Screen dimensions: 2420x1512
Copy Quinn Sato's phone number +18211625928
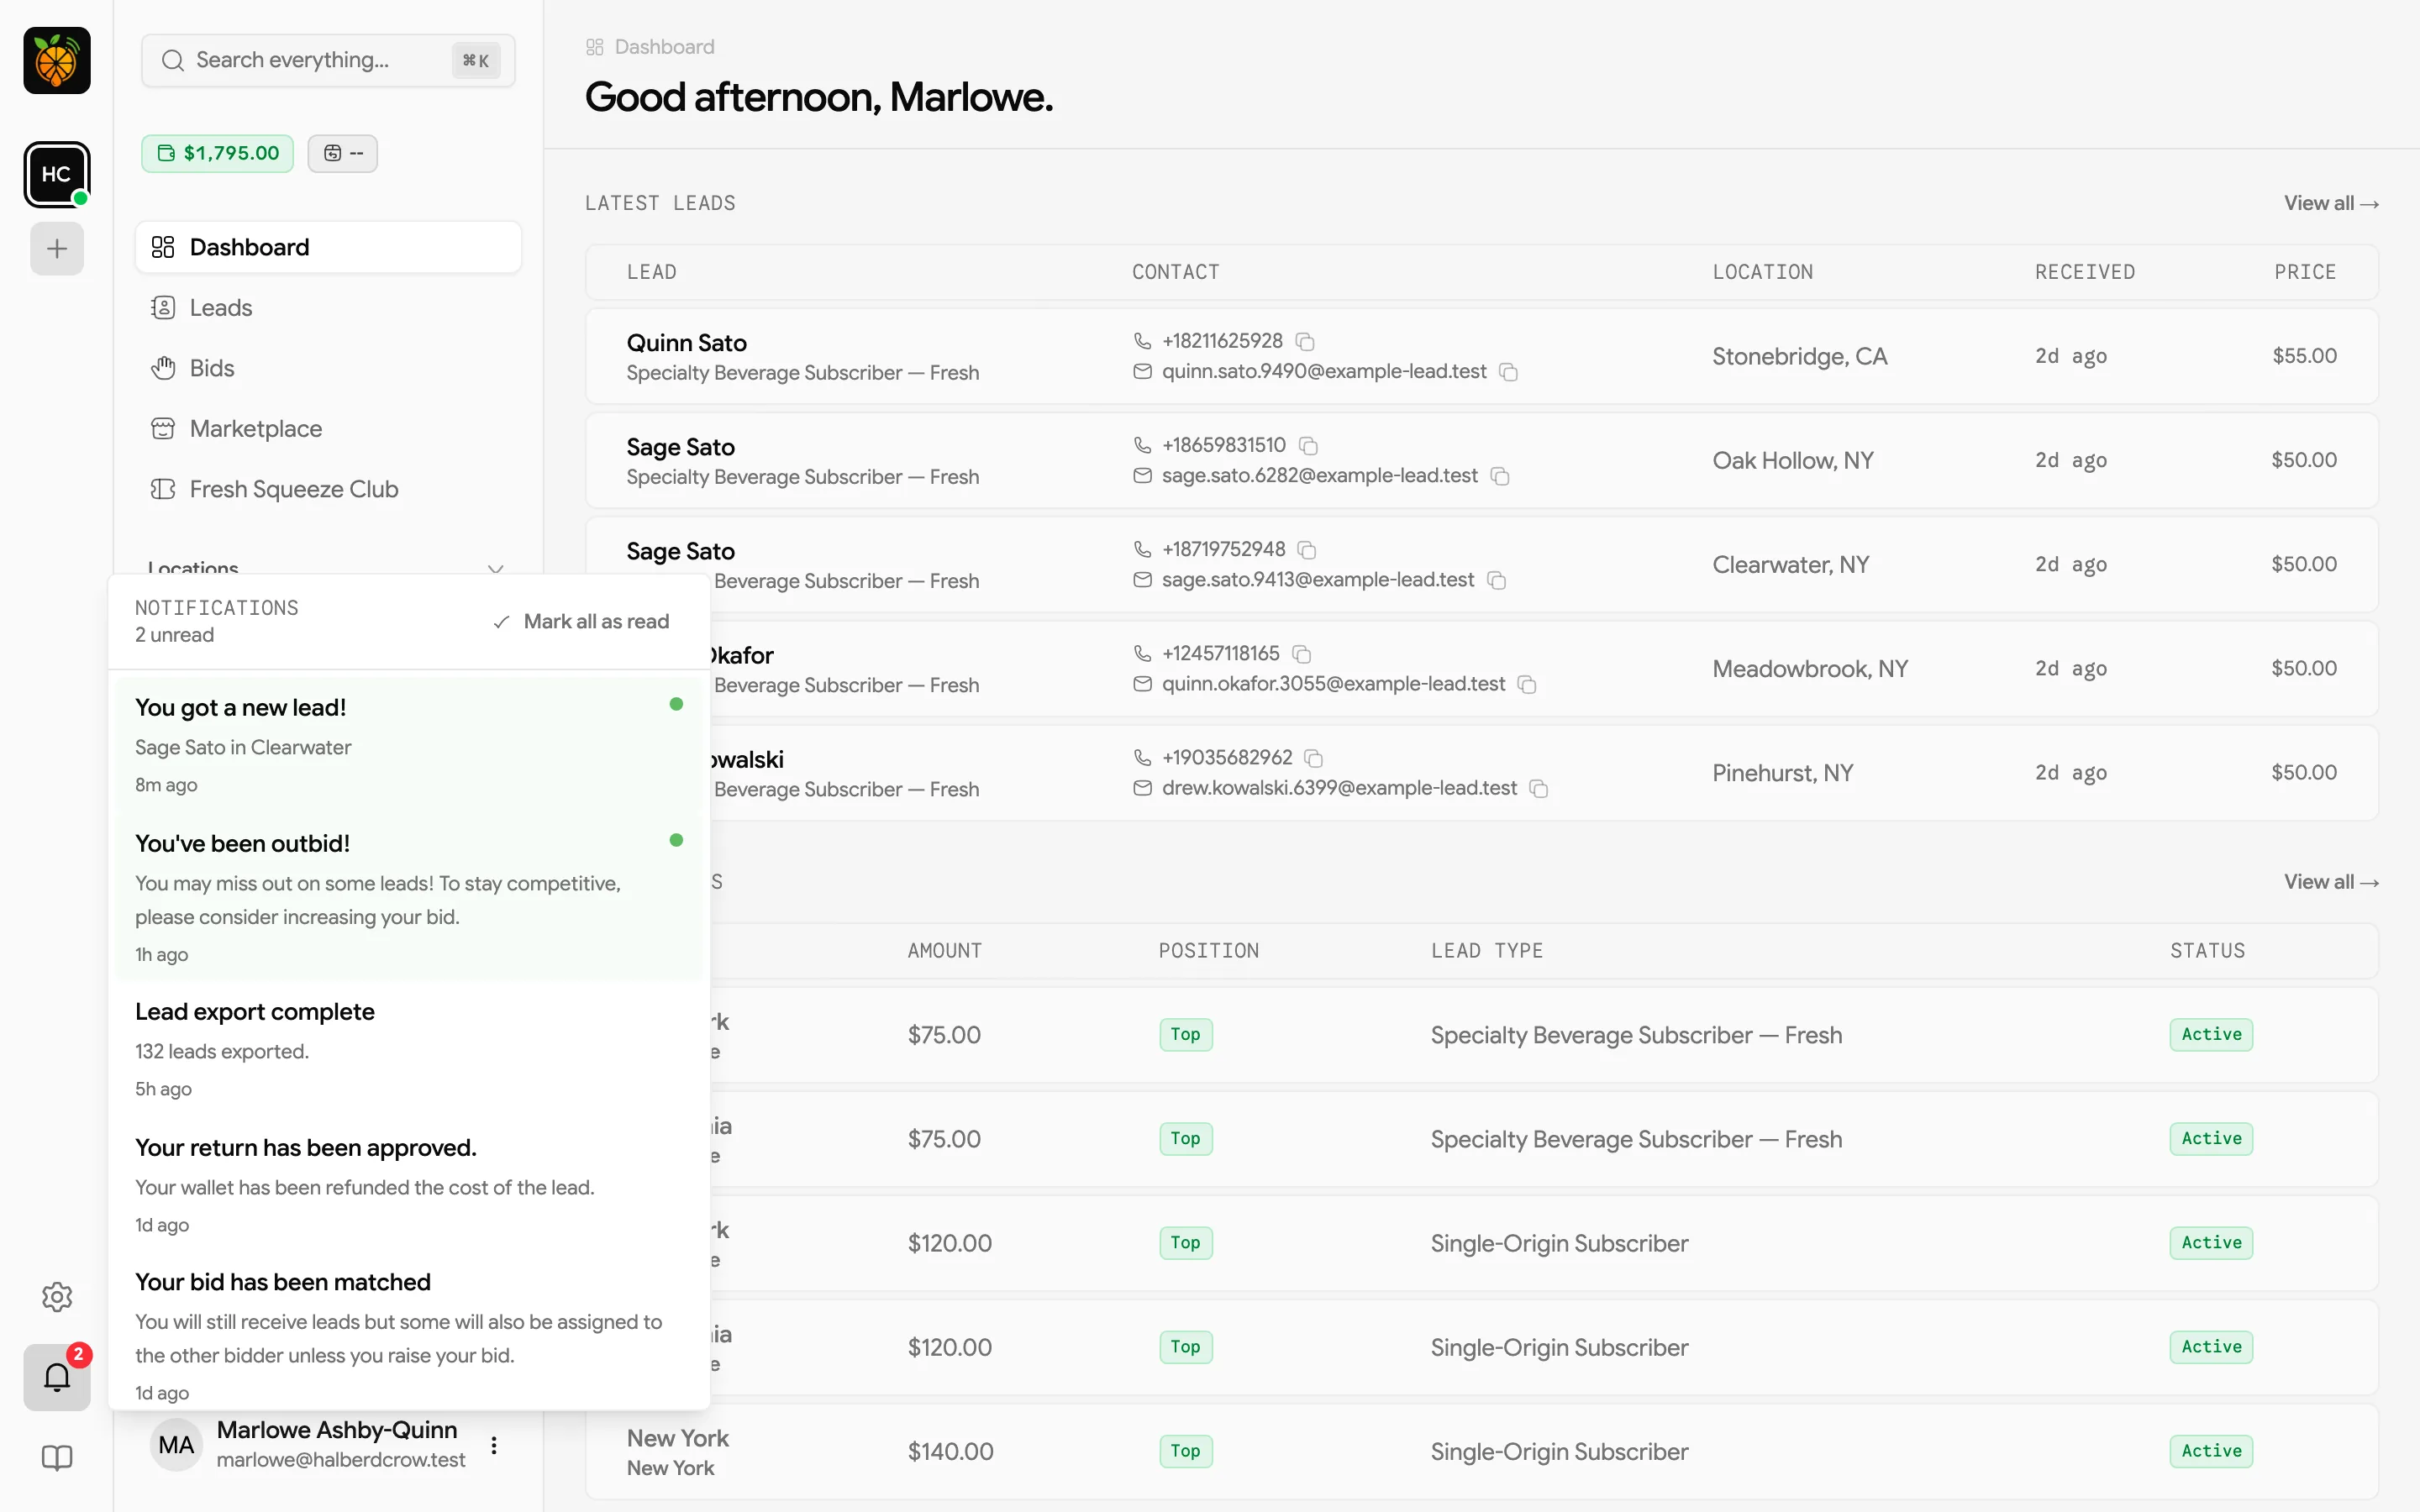click(x=1305, y=341)
